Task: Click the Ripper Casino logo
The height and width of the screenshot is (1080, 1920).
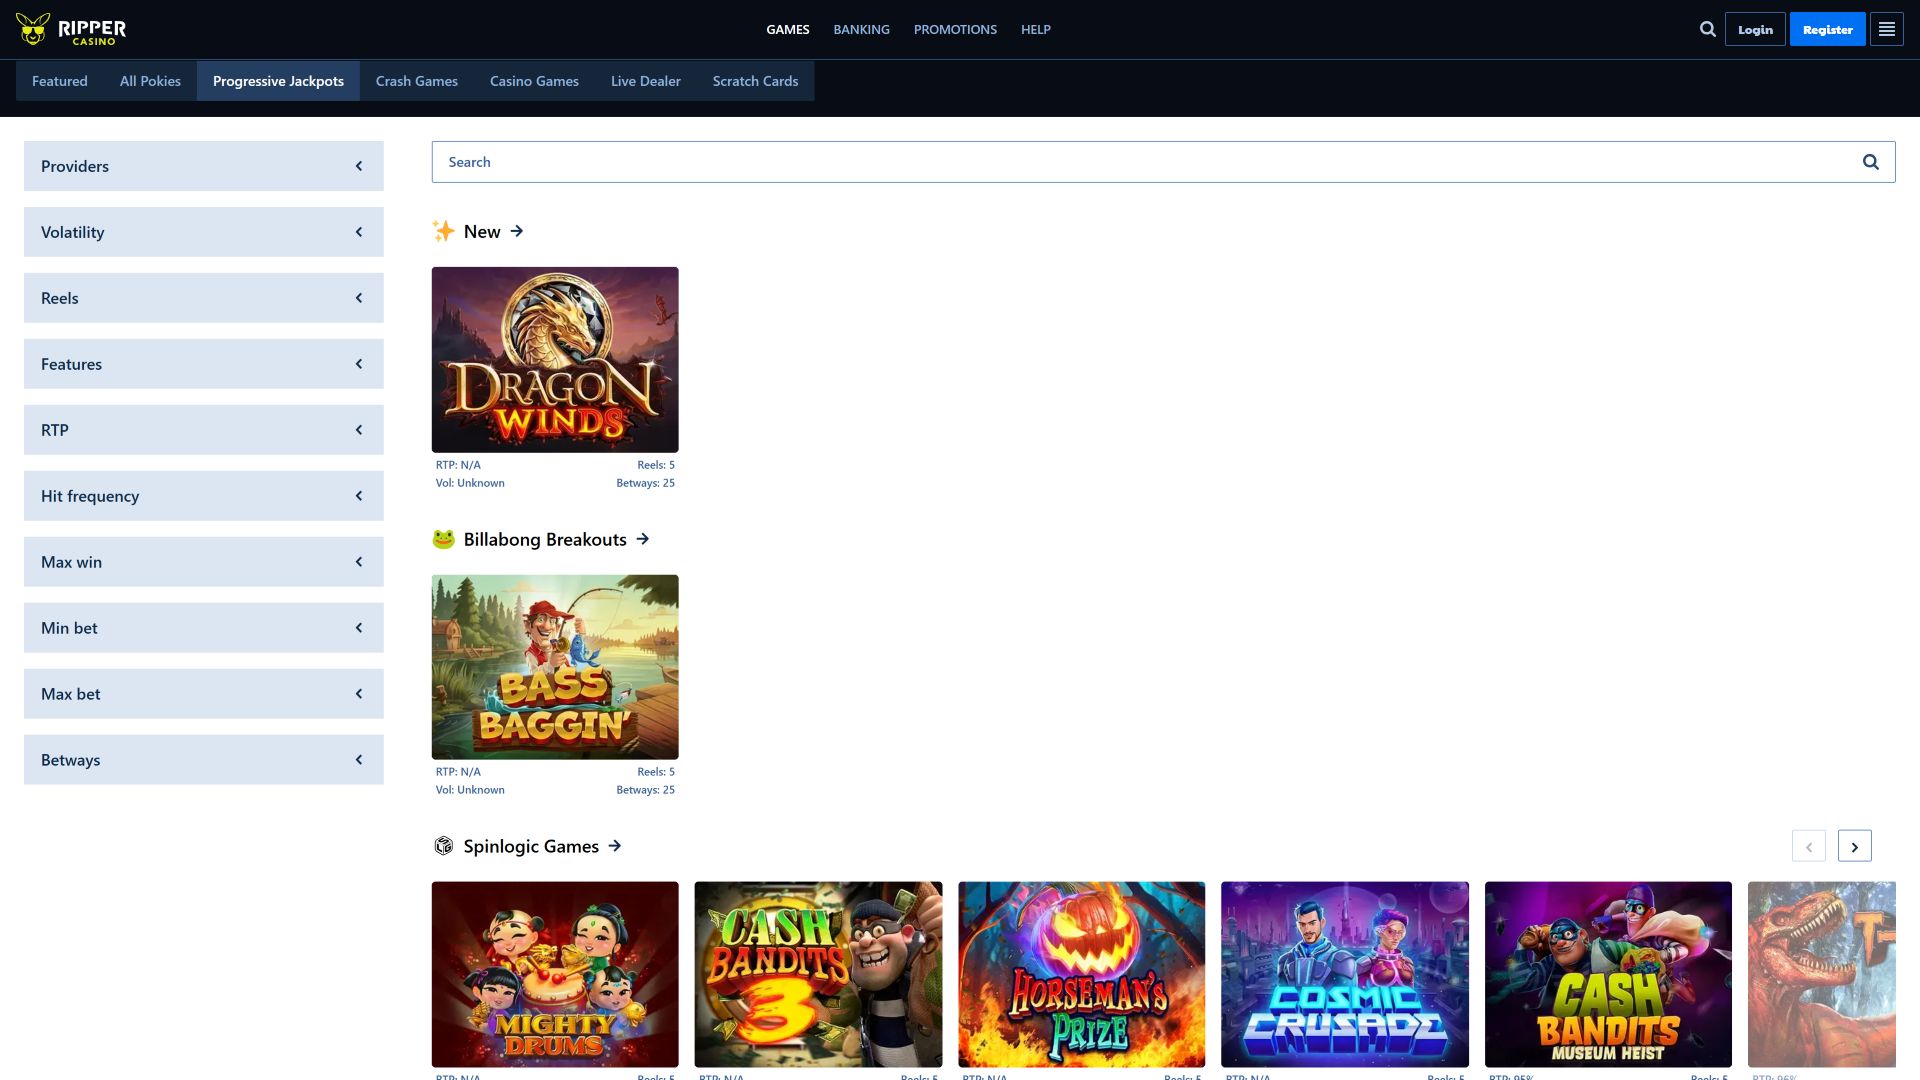Action: pos(71,30)
